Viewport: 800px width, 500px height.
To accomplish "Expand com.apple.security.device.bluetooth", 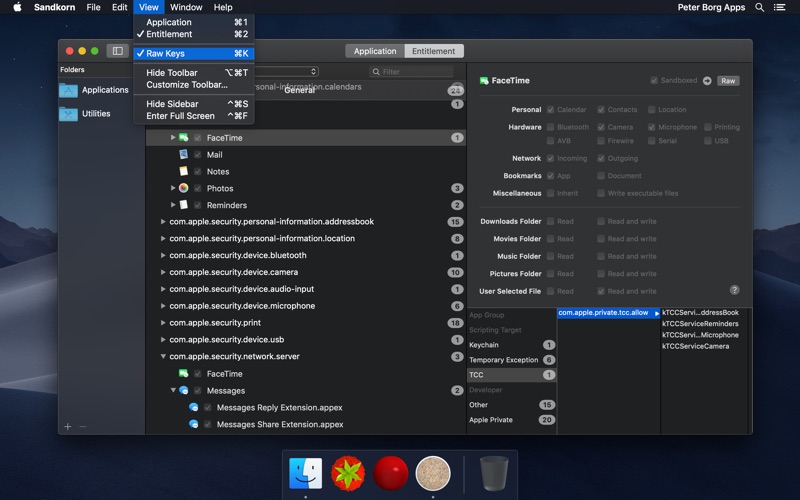I will tap(163, 255).
